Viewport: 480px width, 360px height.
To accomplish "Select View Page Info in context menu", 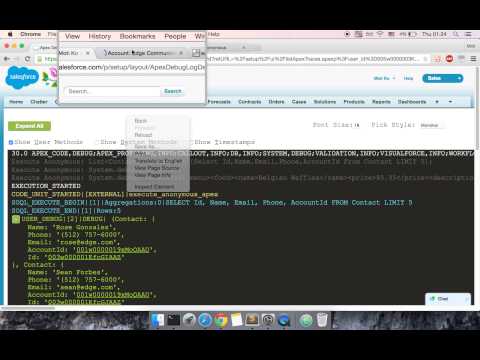I will click(153, 175).
